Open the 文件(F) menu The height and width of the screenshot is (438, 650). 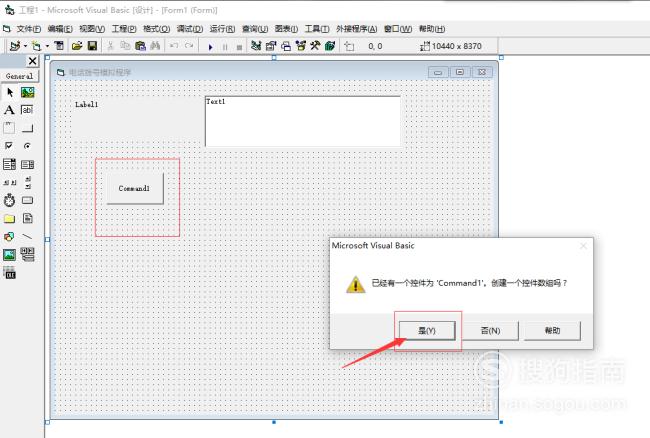click(29, 29)
